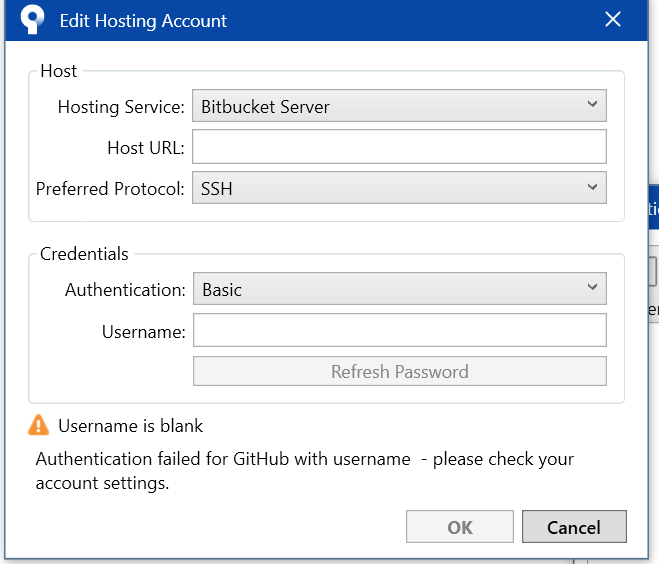
Task: Click inside the Host URL field
Action: pos(399,147)
